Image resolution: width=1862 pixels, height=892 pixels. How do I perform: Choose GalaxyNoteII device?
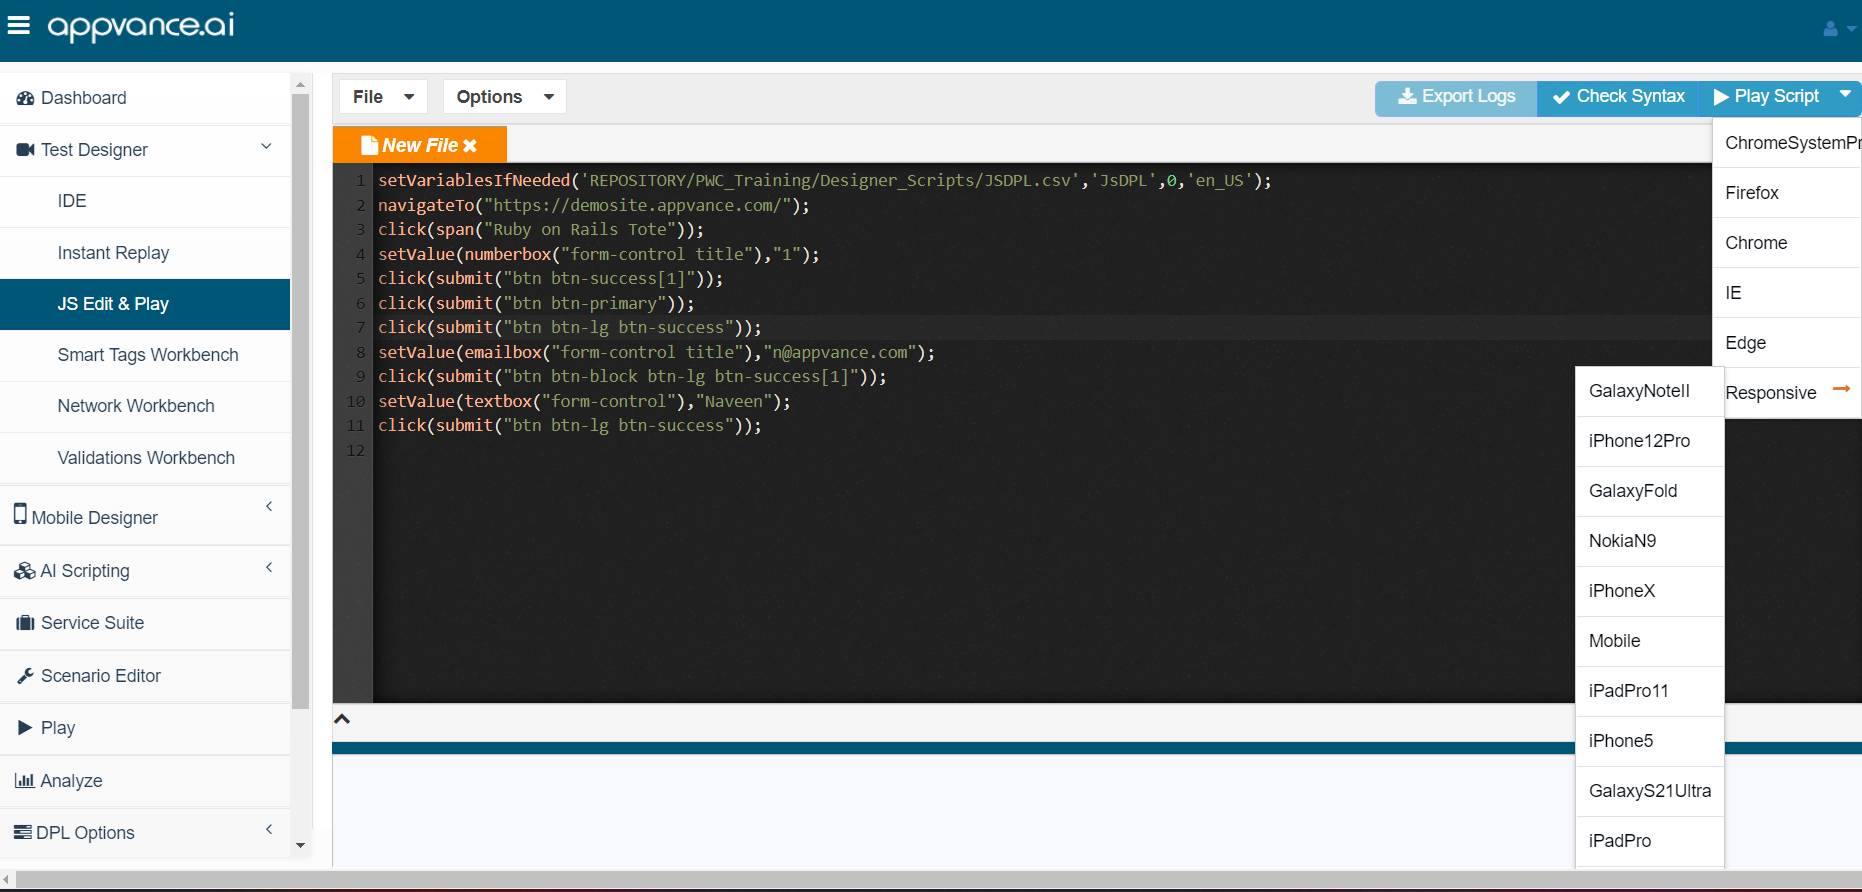tap(1650, 391)
